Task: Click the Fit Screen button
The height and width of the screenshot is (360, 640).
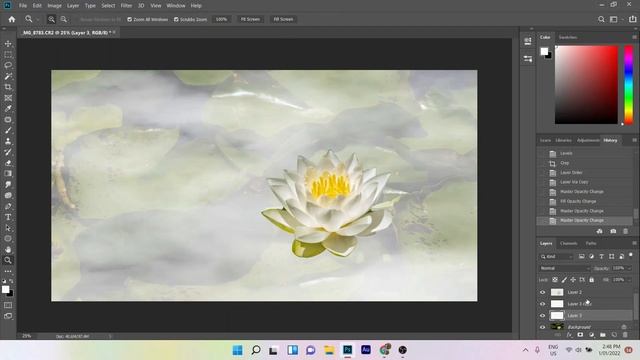Action: point(250,19)
